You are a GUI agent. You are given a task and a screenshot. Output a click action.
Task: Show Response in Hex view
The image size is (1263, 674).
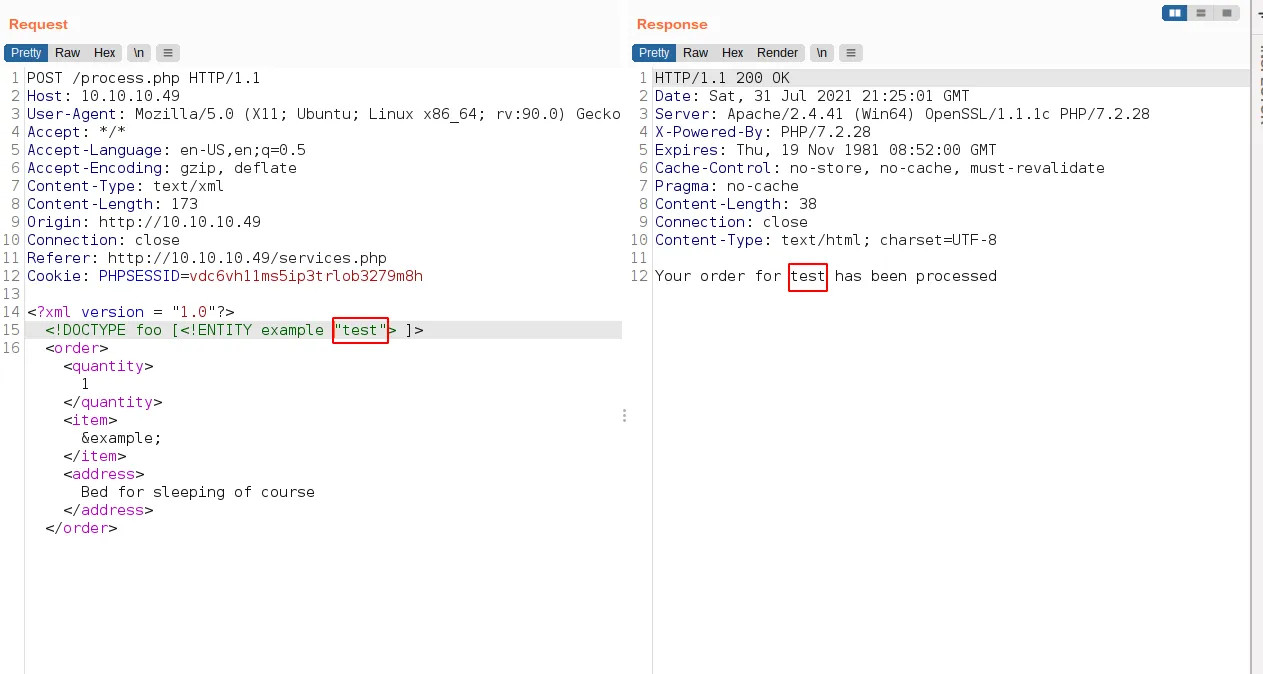(x=733, y=53)
